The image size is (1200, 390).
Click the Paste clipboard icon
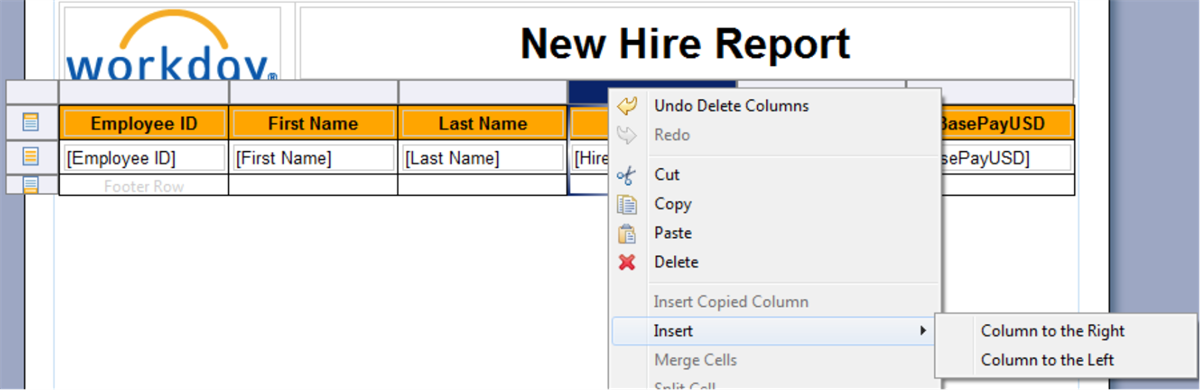627,233
